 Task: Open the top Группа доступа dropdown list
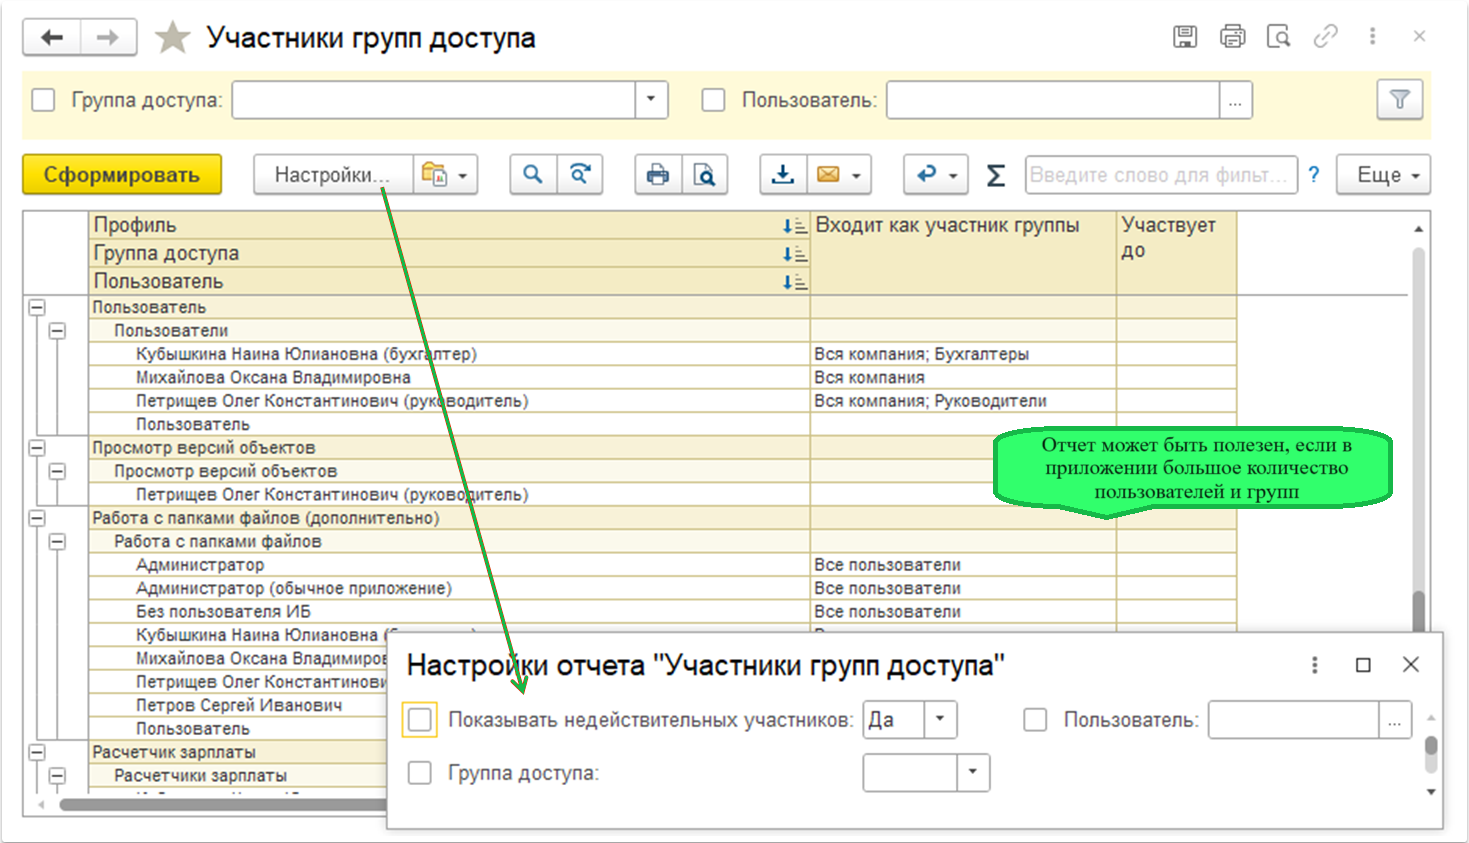pyautogui.click(x=651, y=100)
